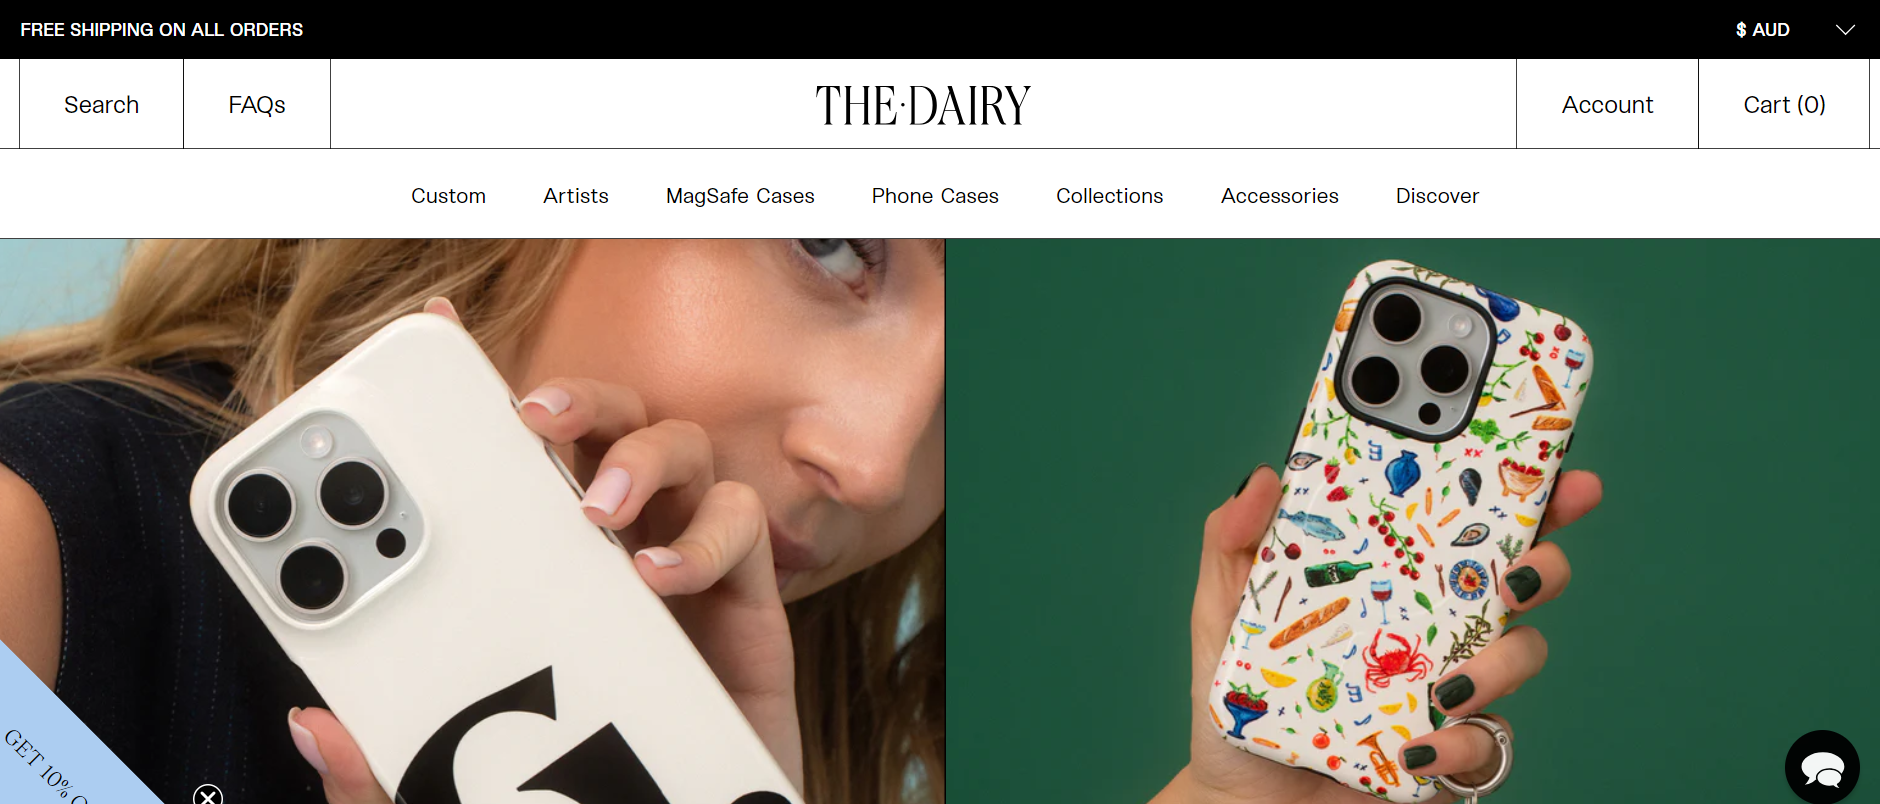Screen dimensions: 1880x804
Task: View the Cart (0)
Action: tap(1784, 104)
